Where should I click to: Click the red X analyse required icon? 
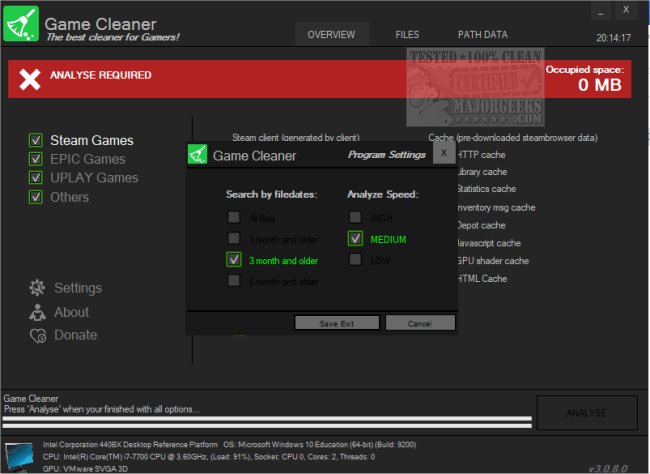point(30,79)
